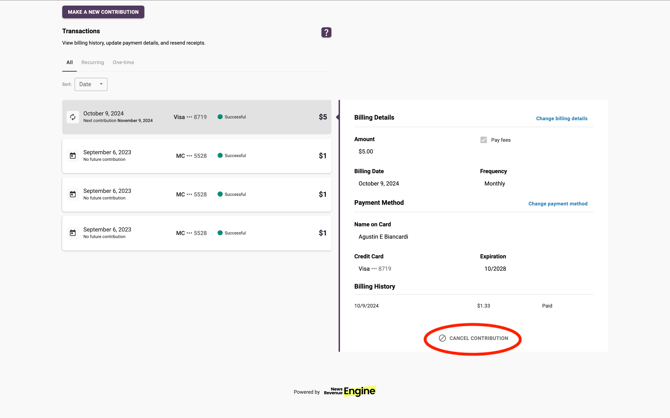Switch to the Recurring tab
This screenshot has width=670, height=418.
pyautogui.click(x=92, y=62)
